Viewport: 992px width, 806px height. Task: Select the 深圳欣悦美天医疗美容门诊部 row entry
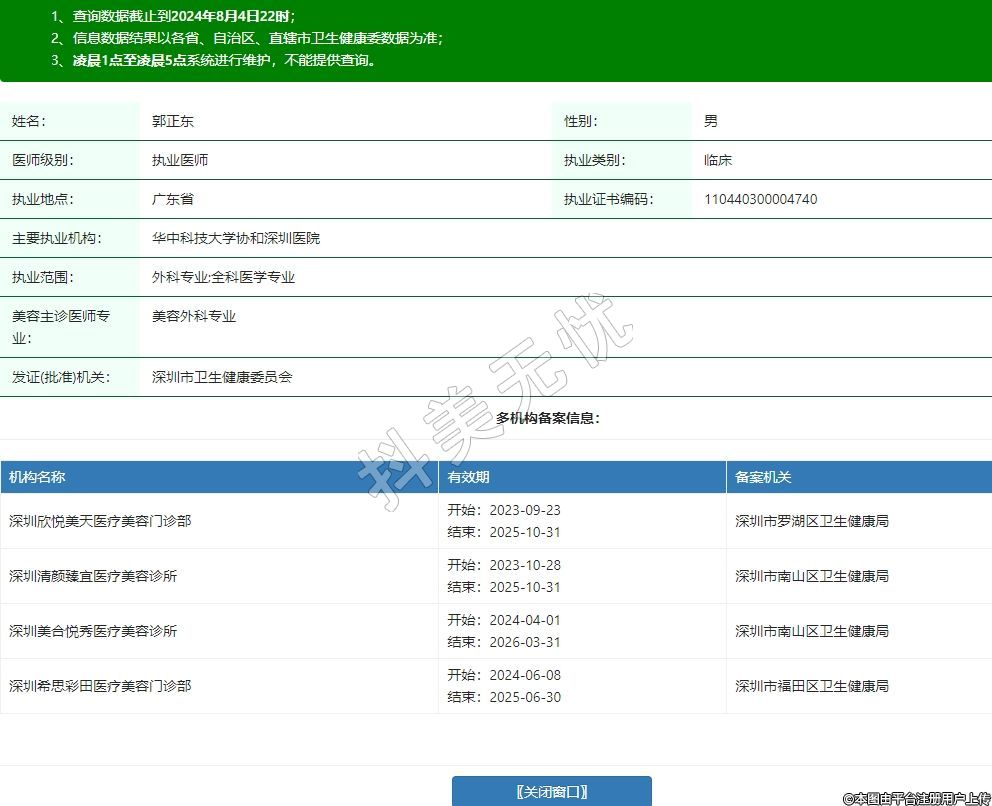pyautogui.click(x=100, y=521)
